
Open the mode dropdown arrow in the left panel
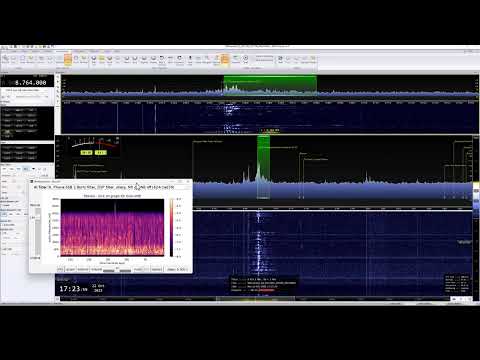[33, 169]
